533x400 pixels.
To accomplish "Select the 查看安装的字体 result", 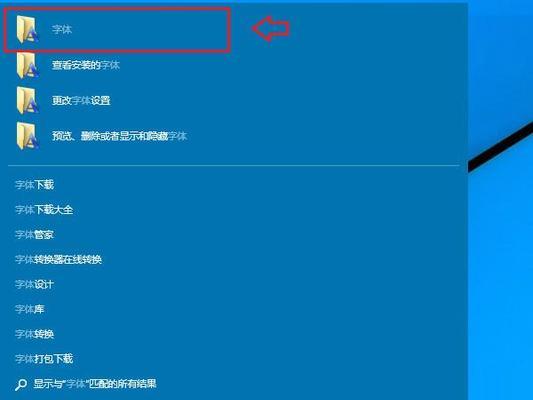I will (86, 65).
